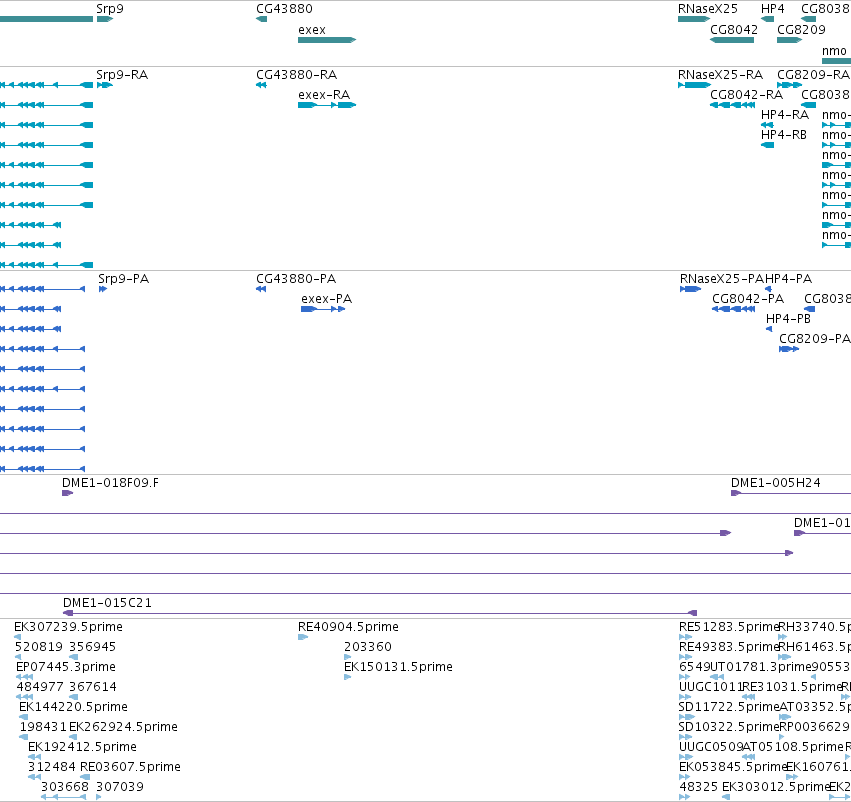The width and height of the screenshot is (851, 802).
Task: Select the exex-RA transcript glyph
Action: [x=327, y=105]
